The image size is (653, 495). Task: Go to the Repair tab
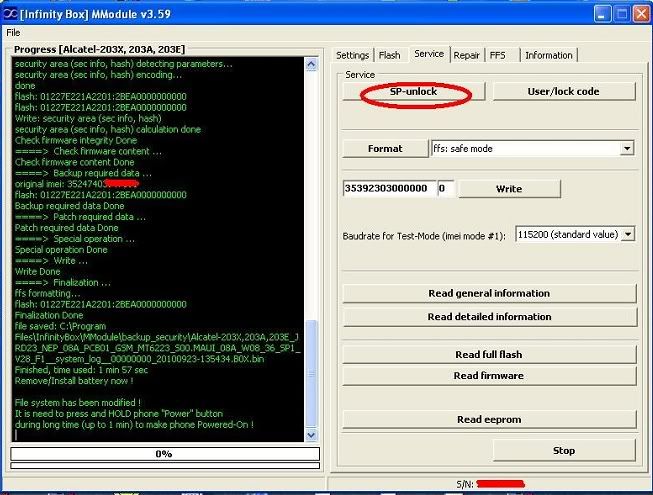click(x=466, y=55)
